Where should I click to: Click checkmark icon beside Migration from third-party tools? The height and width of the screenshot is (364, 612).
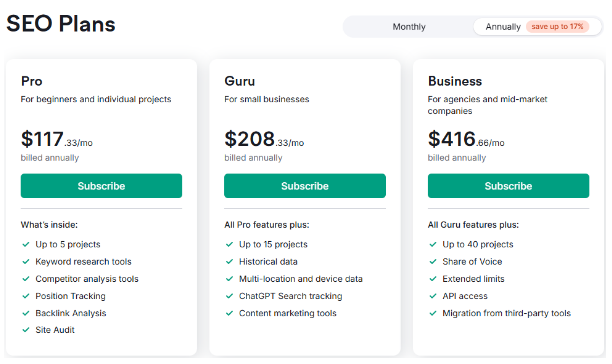(433, 313)
